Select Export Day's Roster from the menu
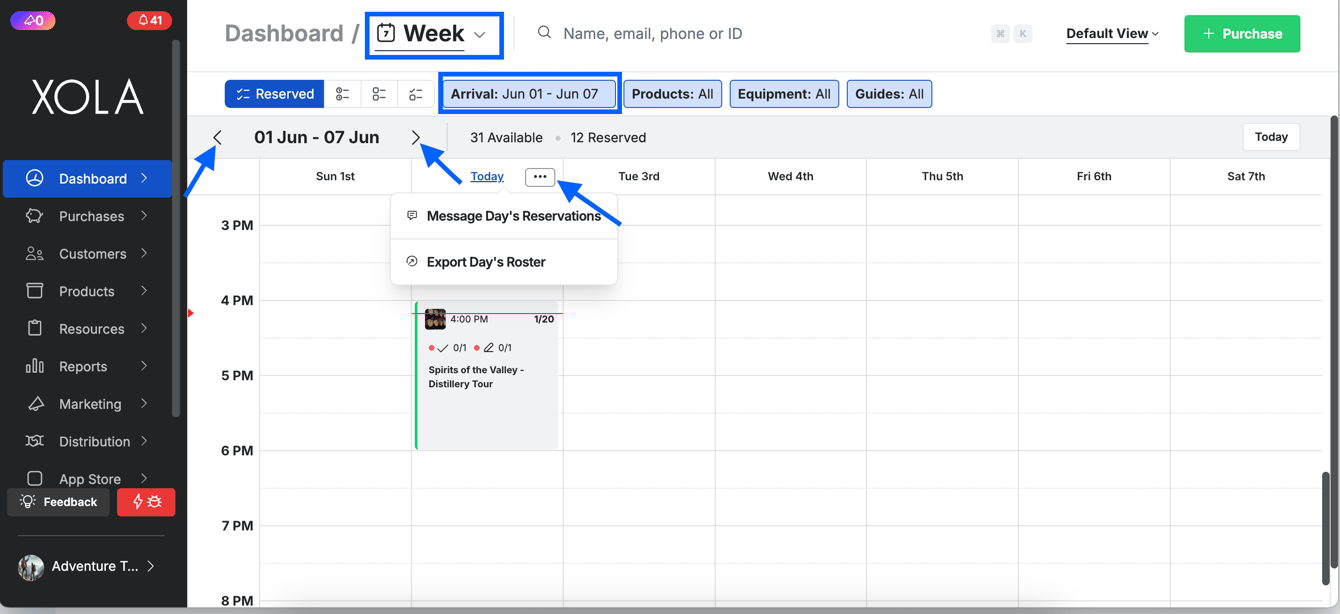Image resolution: width=1340 pixels, height=614 pixels. coord(485,262)
